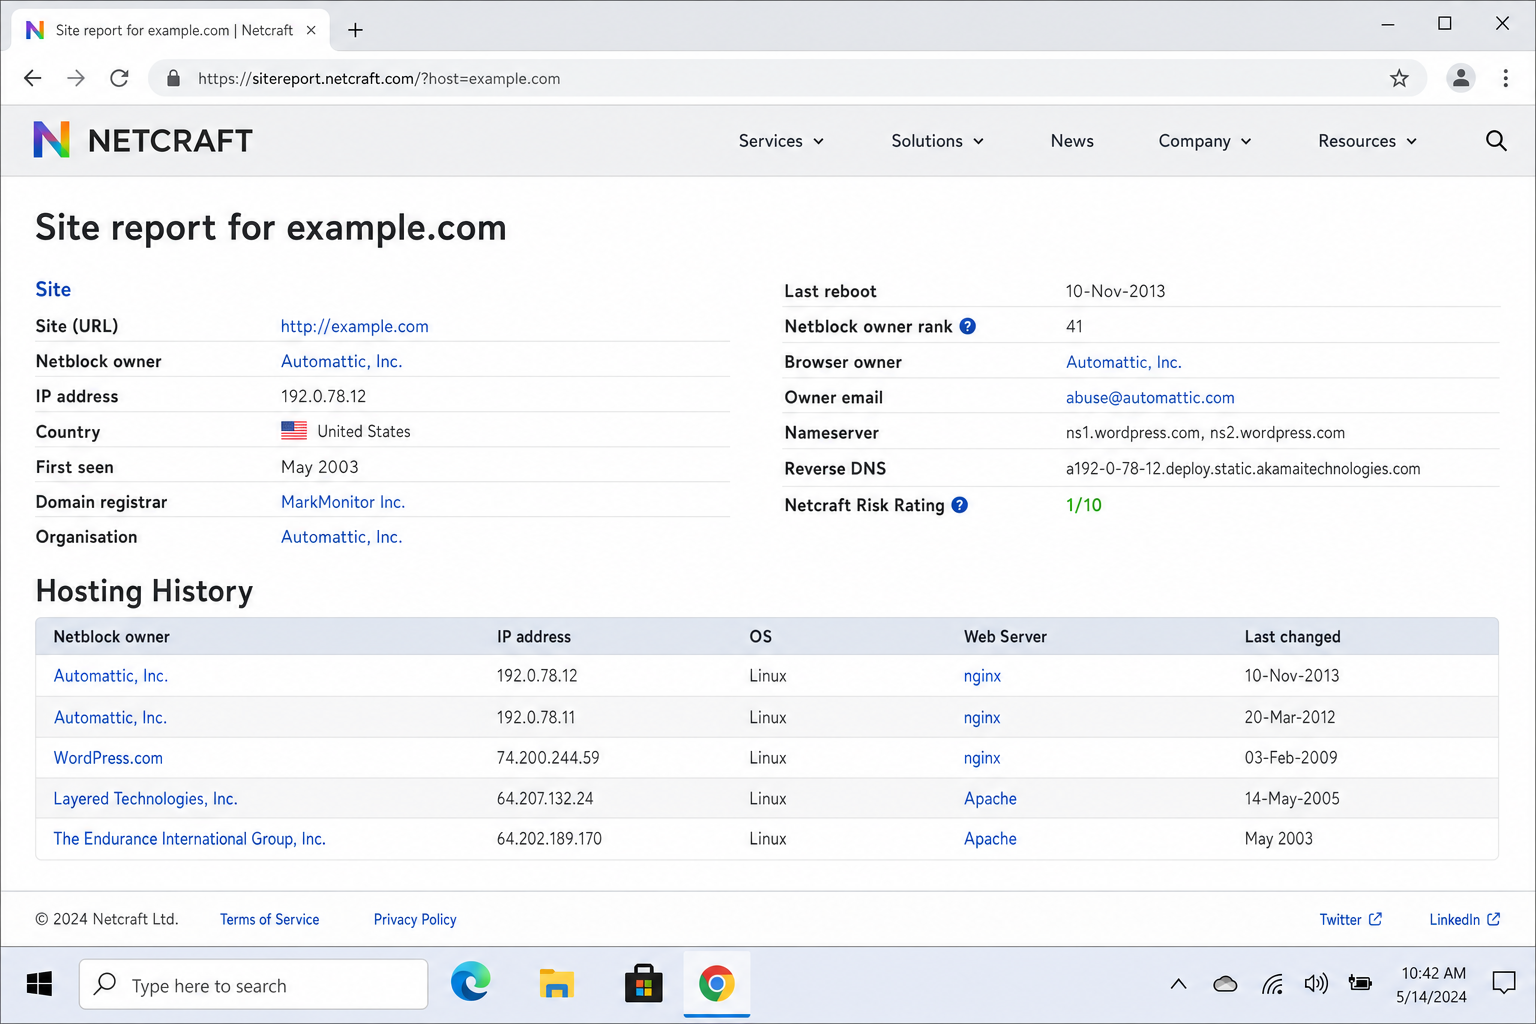1536x1024 pixels.
Task: Open the Layered Technologies, Inc. link
Action: pyautogui.click(x=146, y=798)
